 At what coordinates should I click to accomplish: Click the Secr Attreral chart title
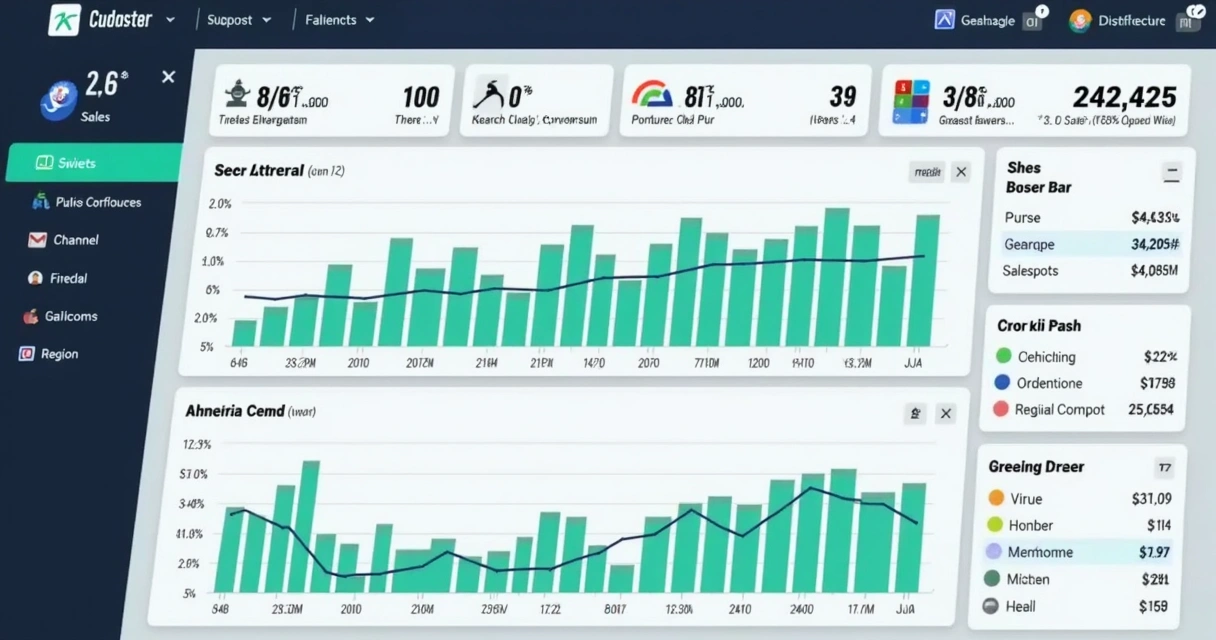[x=258, y=170]
